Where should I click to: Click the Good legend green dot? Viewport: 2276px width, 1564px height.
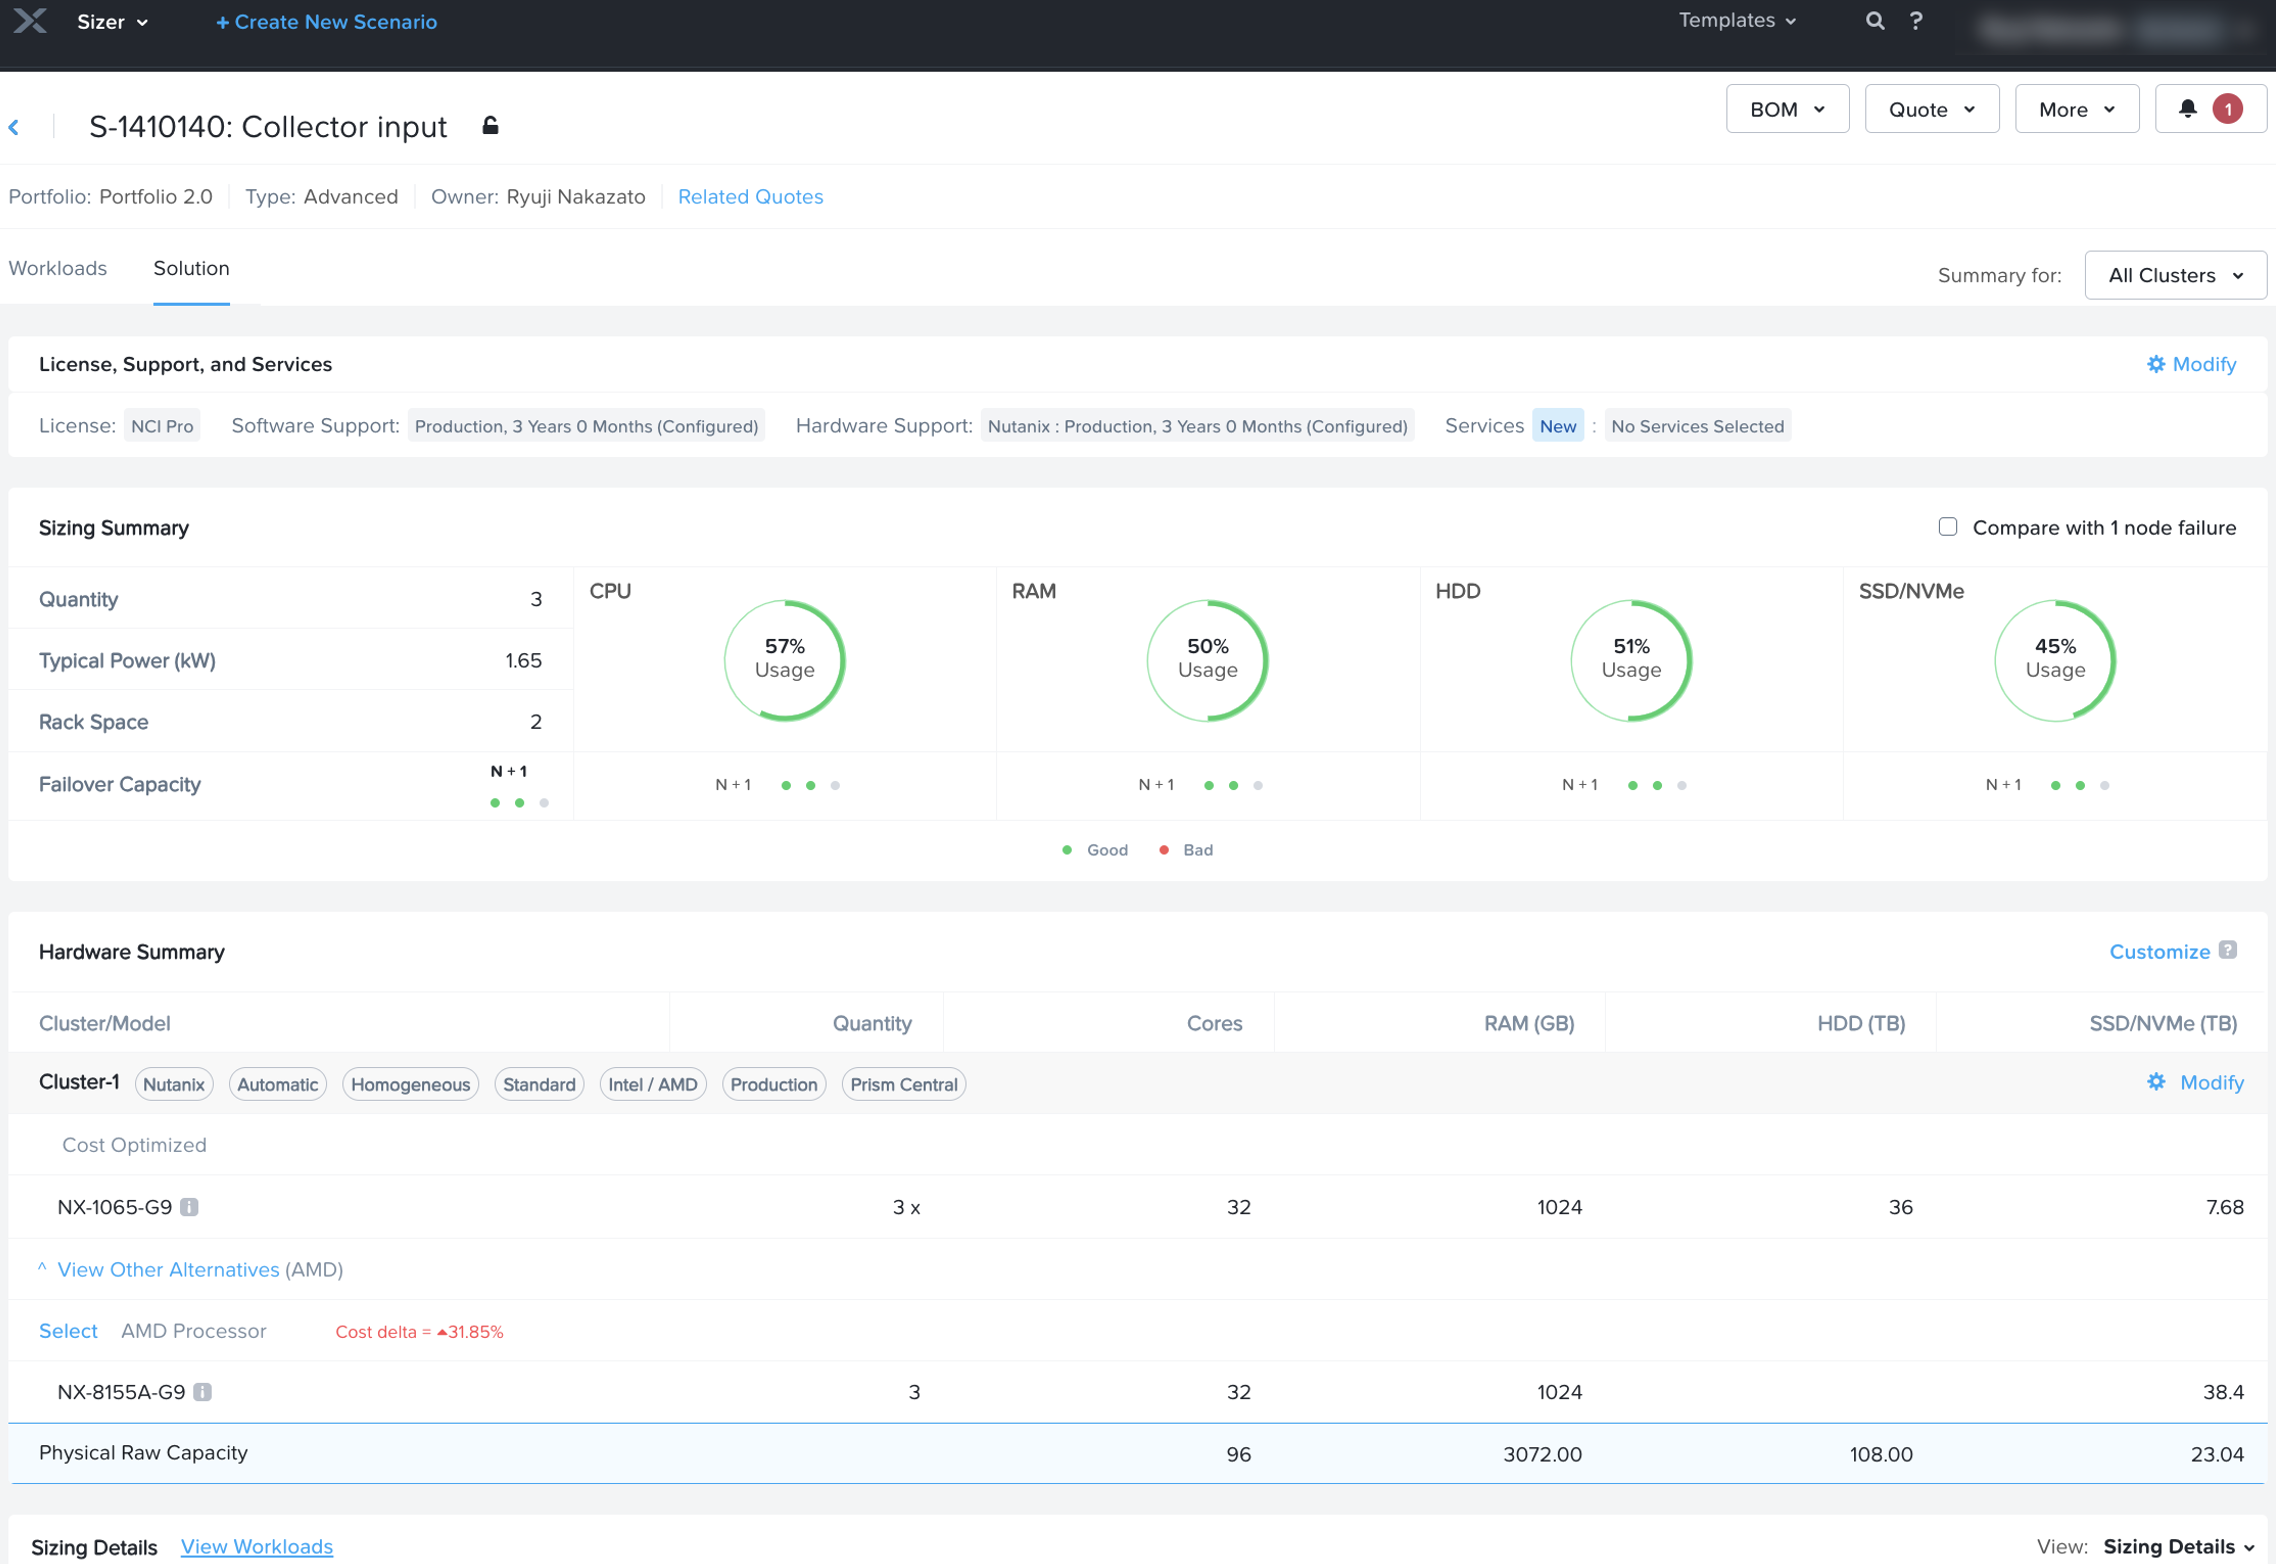click(1066, 850)
